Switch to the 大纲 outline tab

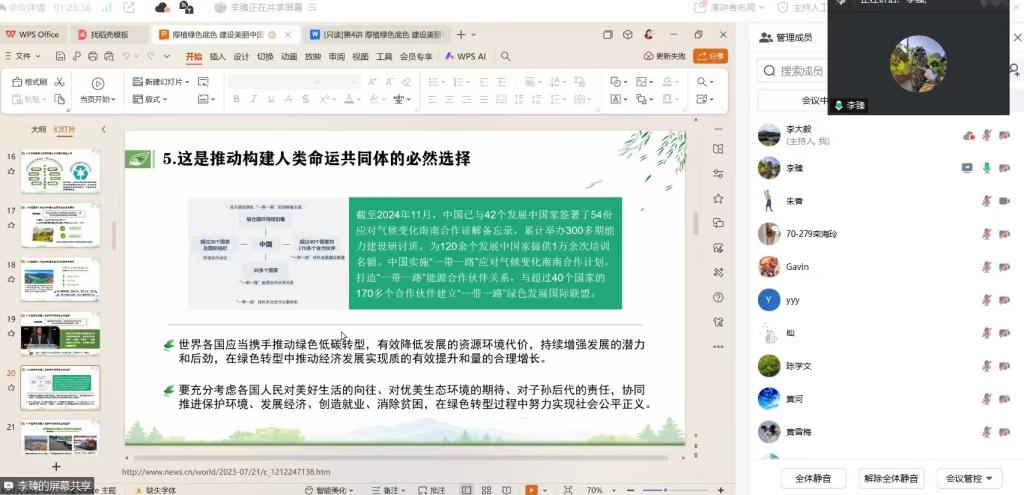pyautogui.click(x=38, y=130)
